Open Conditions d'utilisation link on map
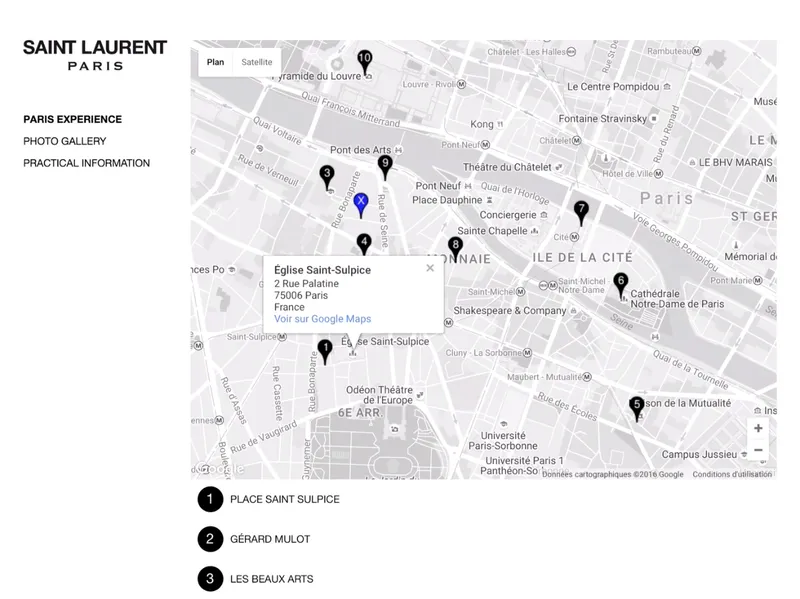 tap(732, 475)
